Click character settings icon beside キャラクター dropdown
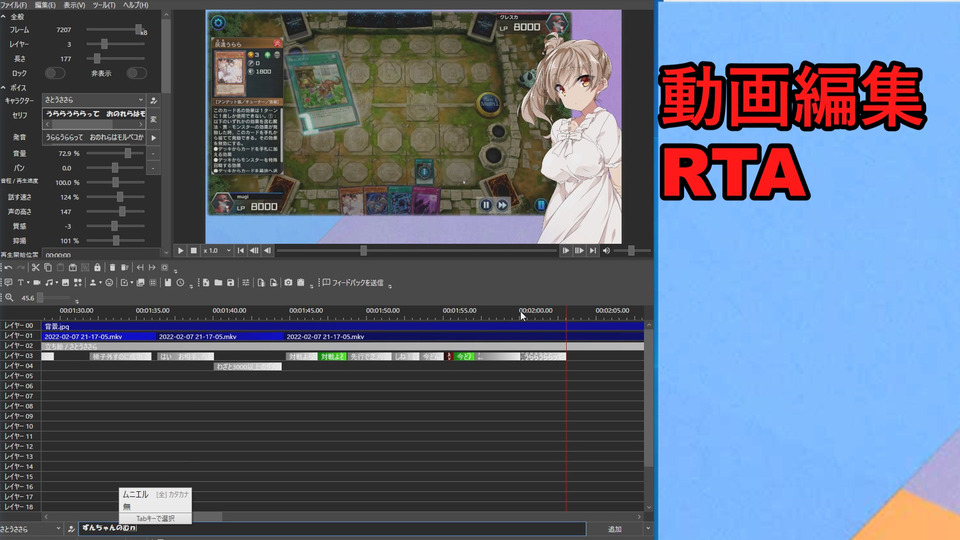Image resolution: width=960 pixels, height=540 pixels. click(x=154, y=100)
